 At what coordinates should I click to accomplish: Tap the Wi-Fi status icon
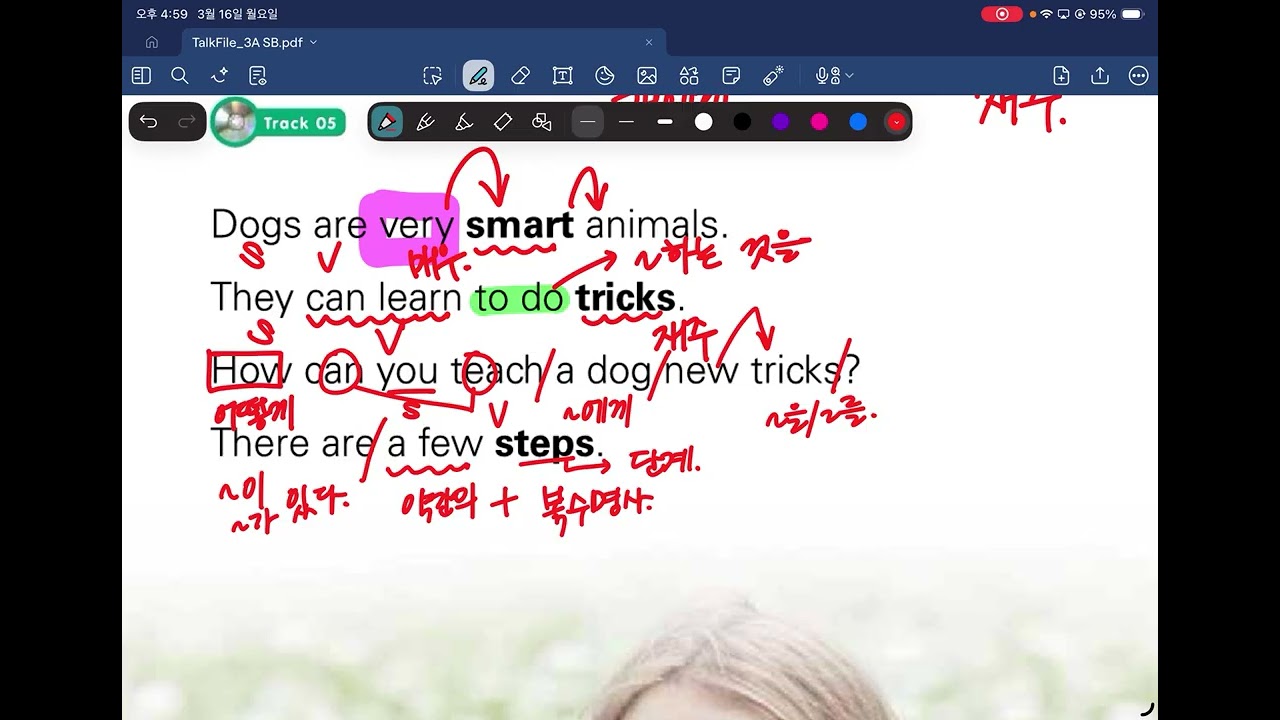point(1046,14)
